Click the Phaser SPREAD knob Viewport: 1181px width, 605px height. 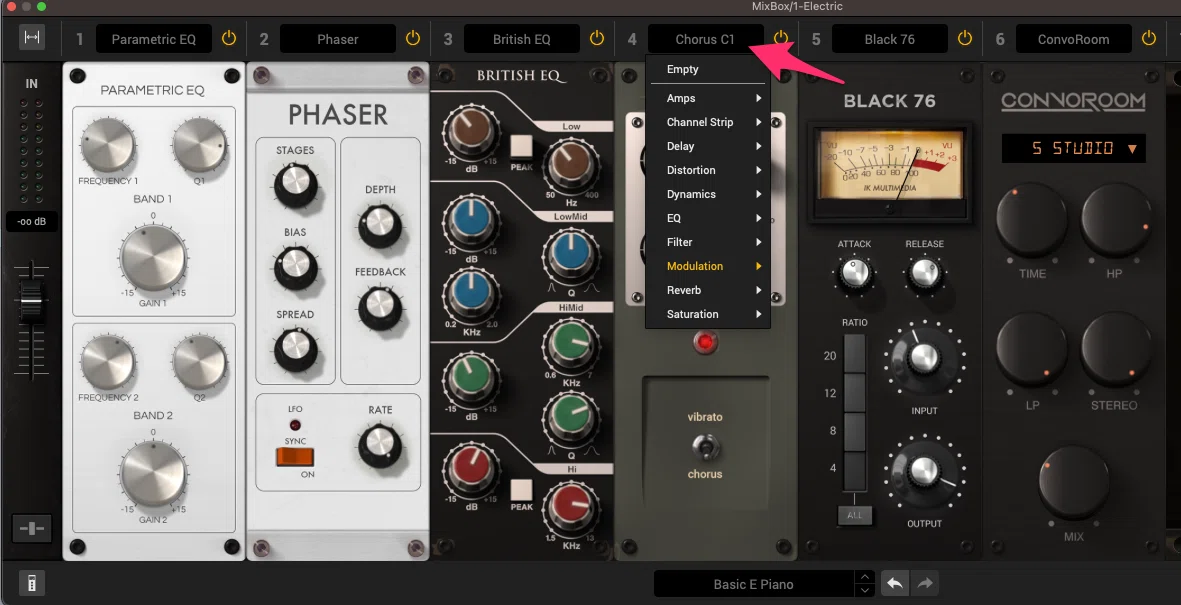(295, 349)
